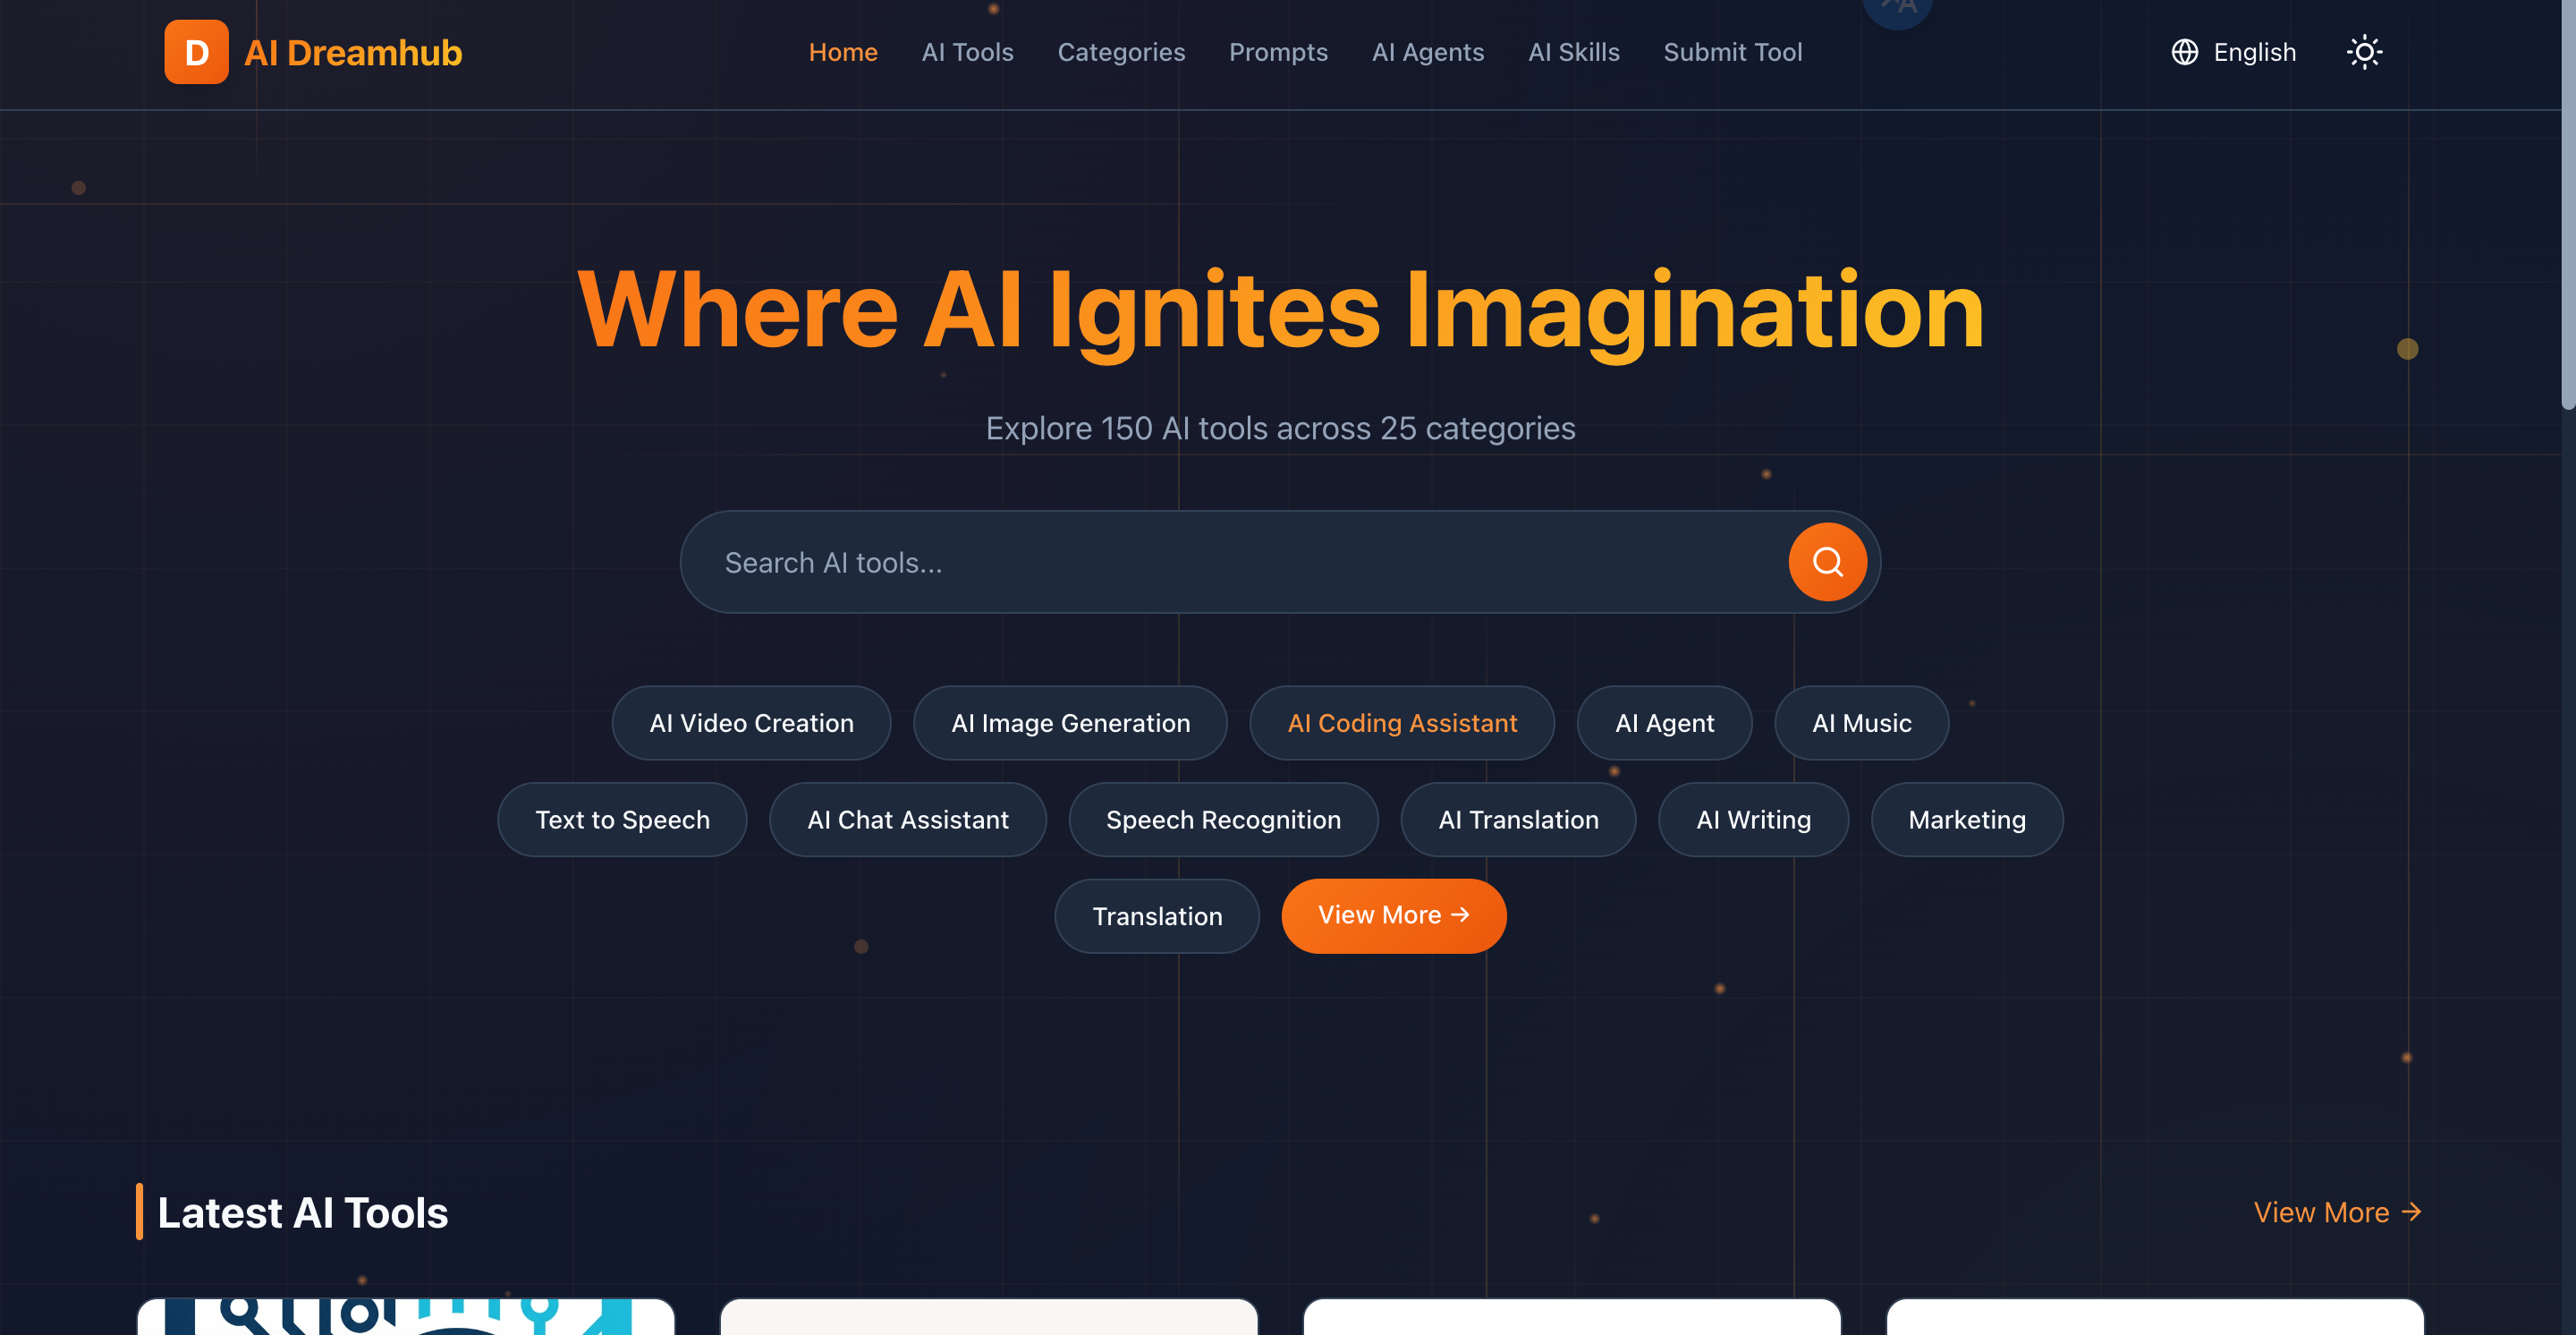
Task: Navigate to the Prompts tab
Action: (1278, 52)
